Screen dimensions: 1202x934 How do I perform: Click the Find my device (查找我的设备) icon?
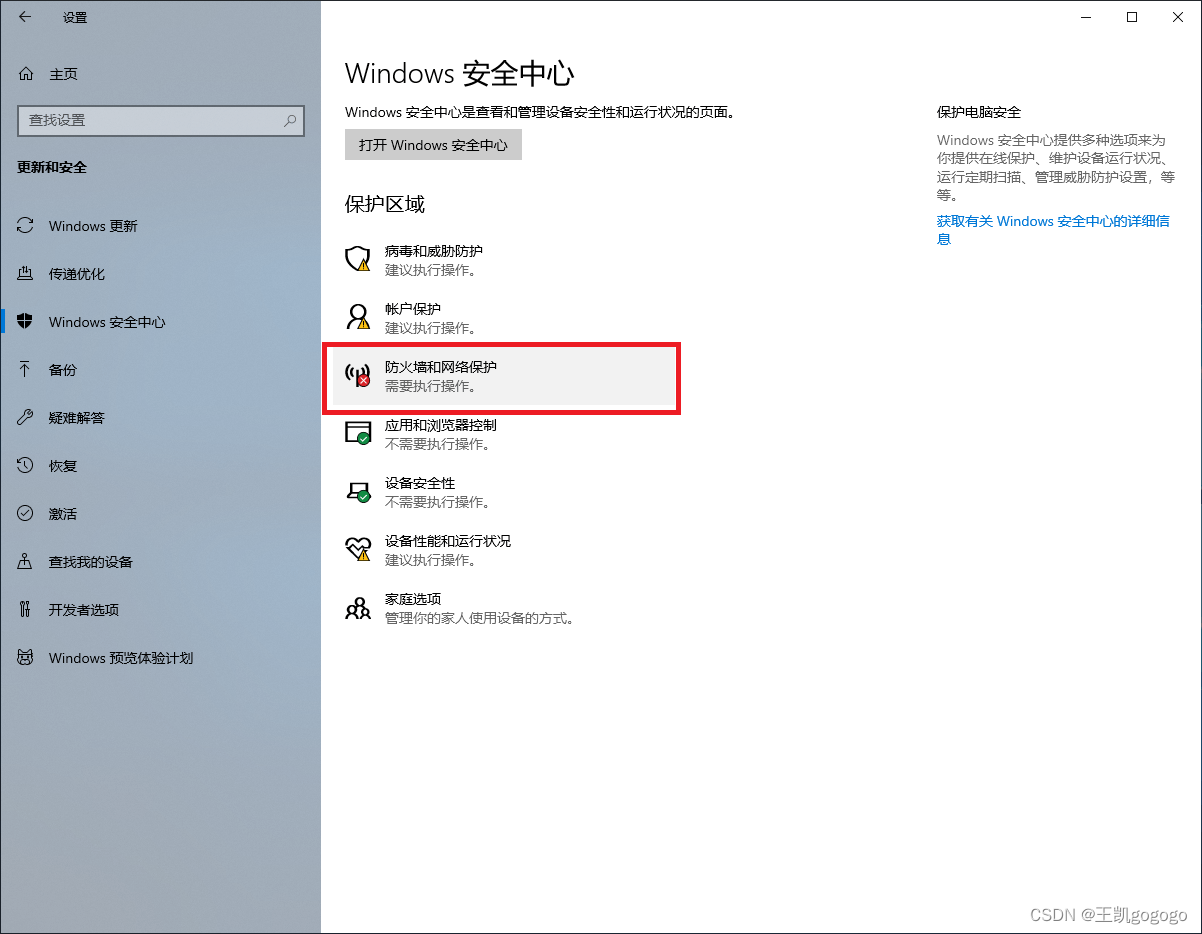tap(26, 562)
